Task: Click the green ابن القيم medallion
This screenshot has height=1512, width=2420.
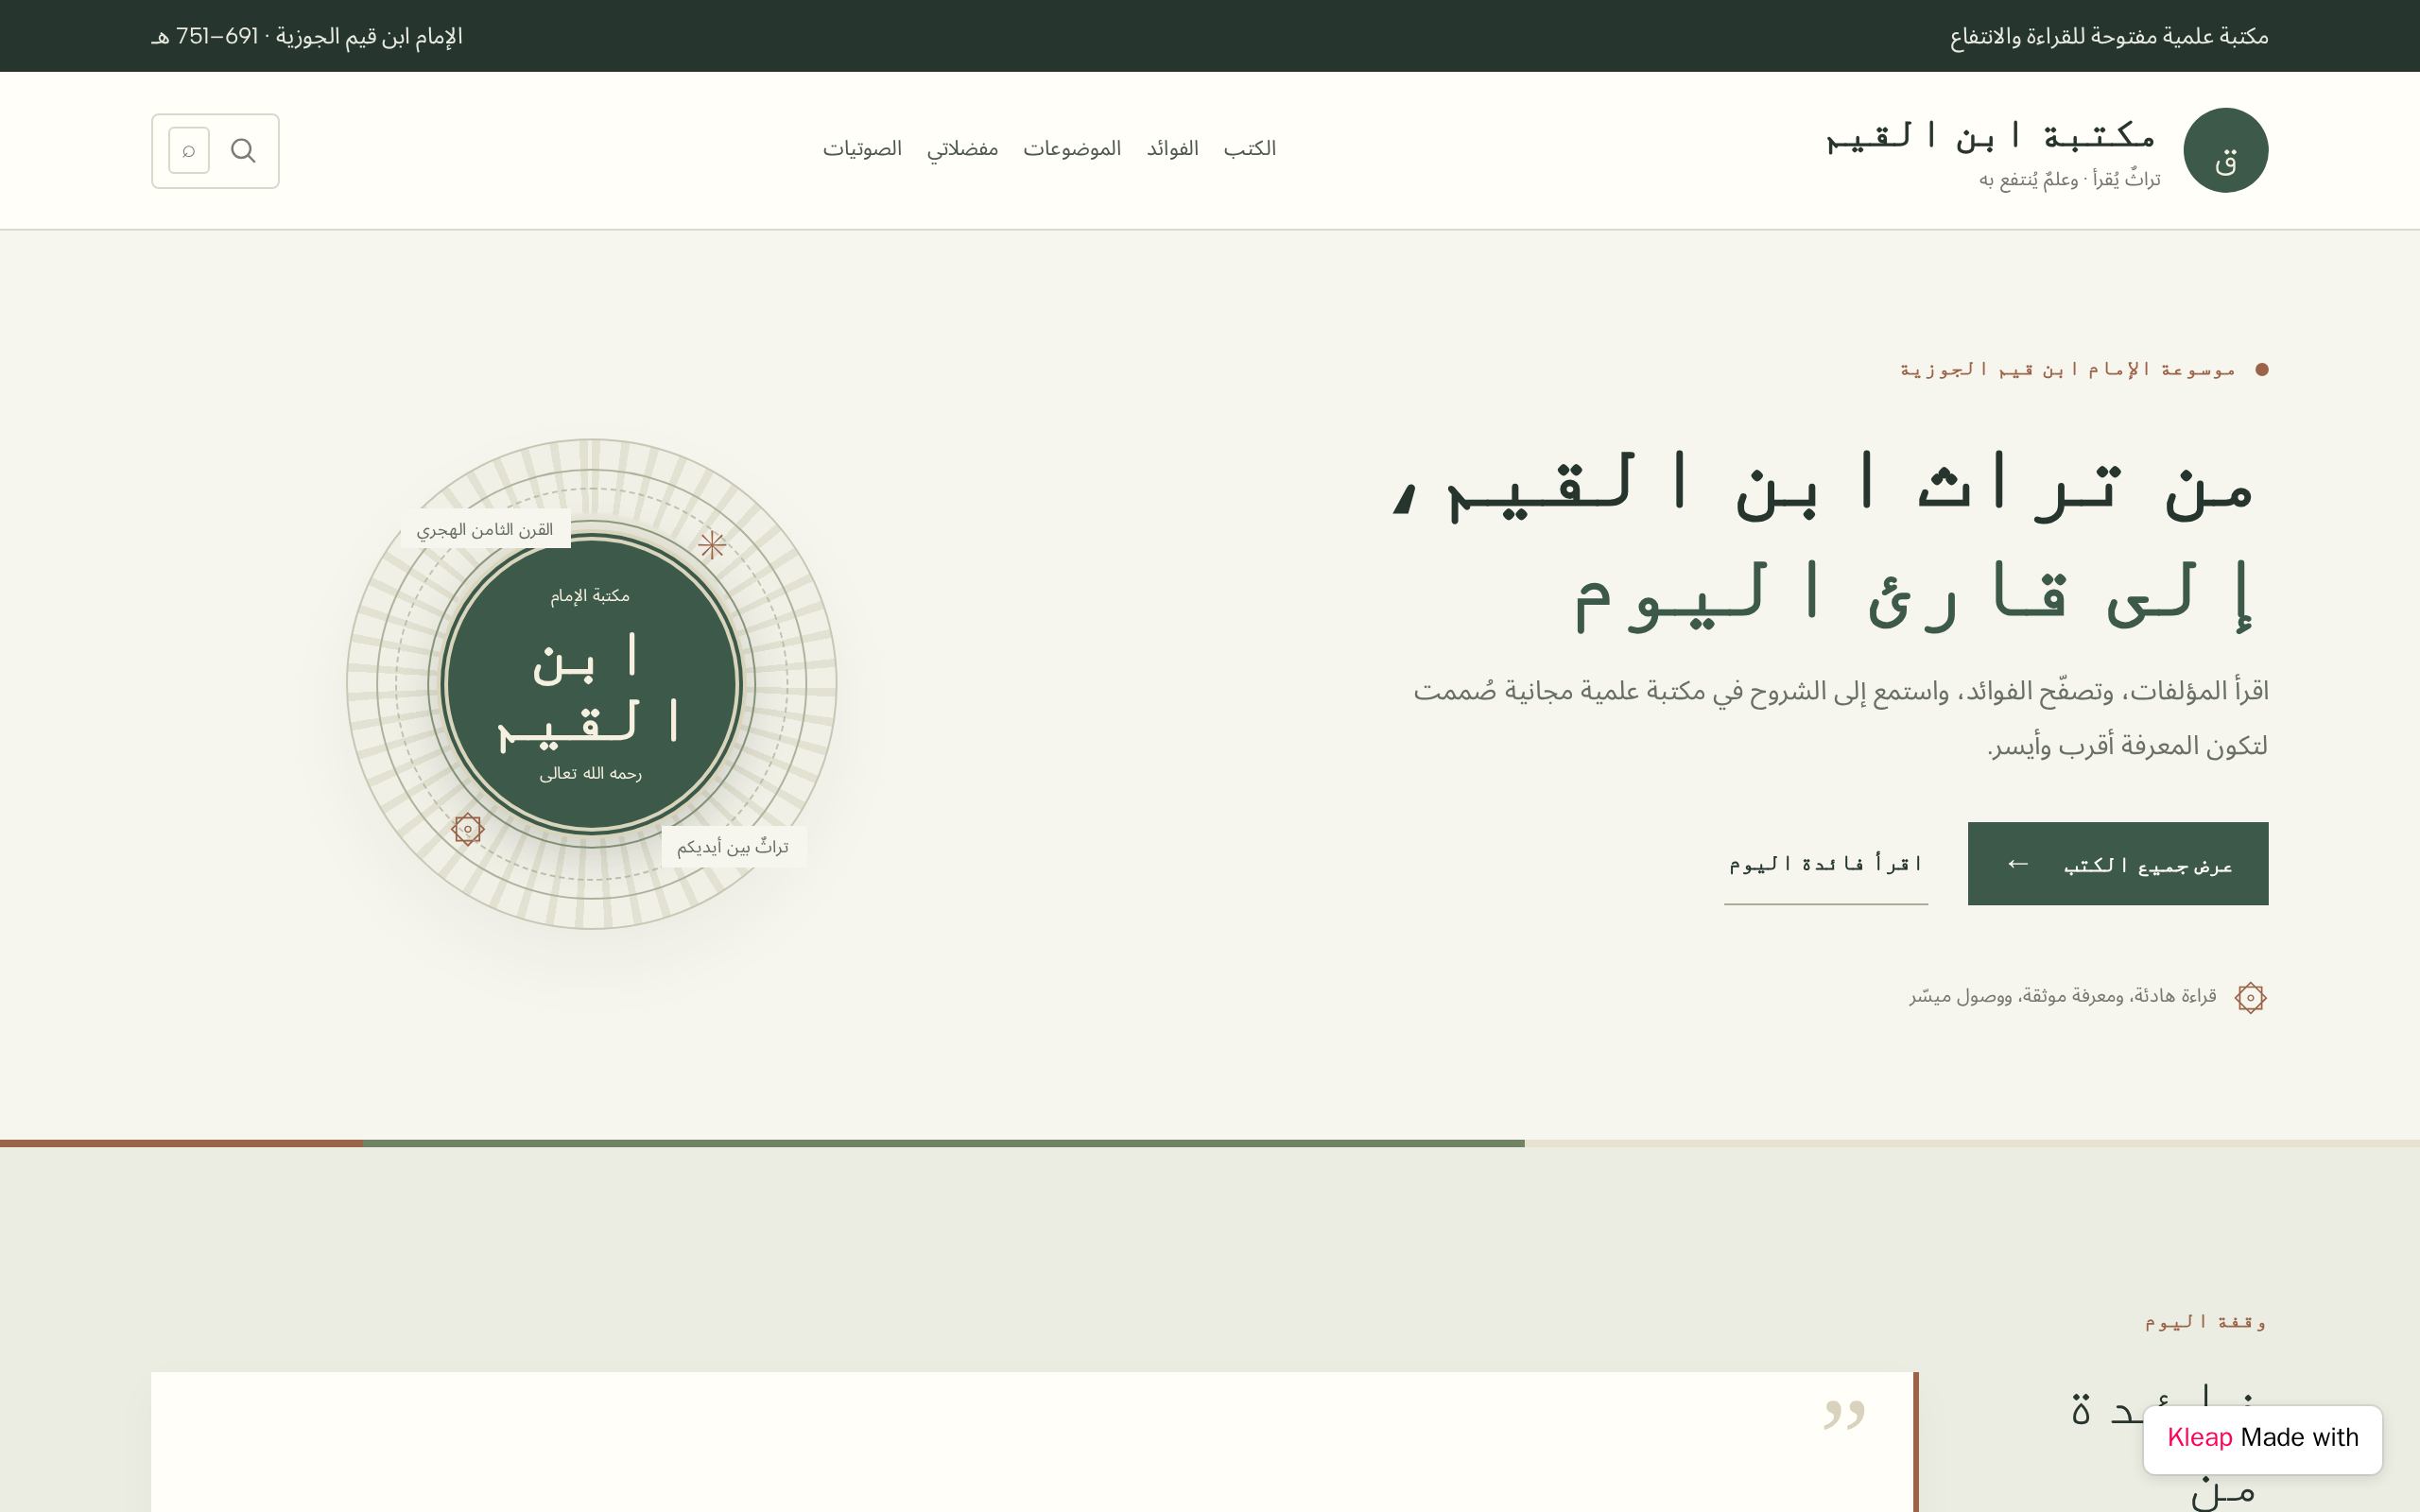Action: point(591,684)
